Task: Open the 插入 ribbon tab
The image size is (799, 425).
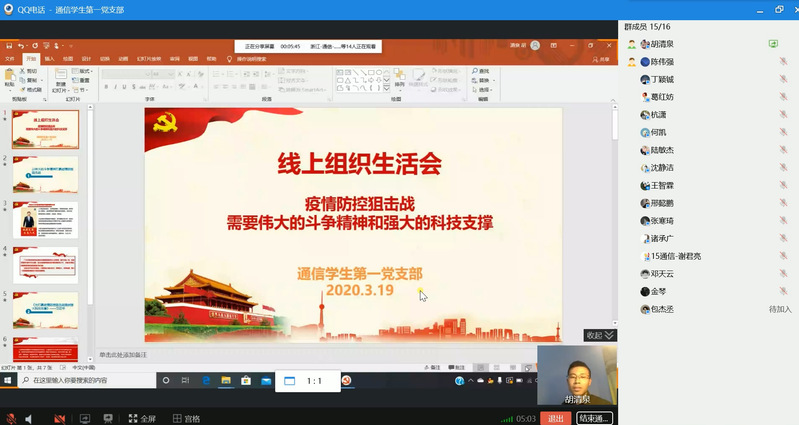Action: click(x=49, y=58)
